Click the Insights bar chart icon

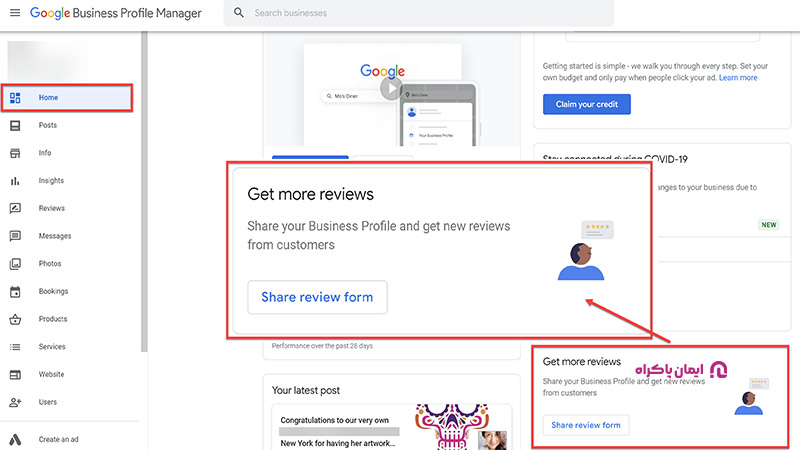pos(15,181)
